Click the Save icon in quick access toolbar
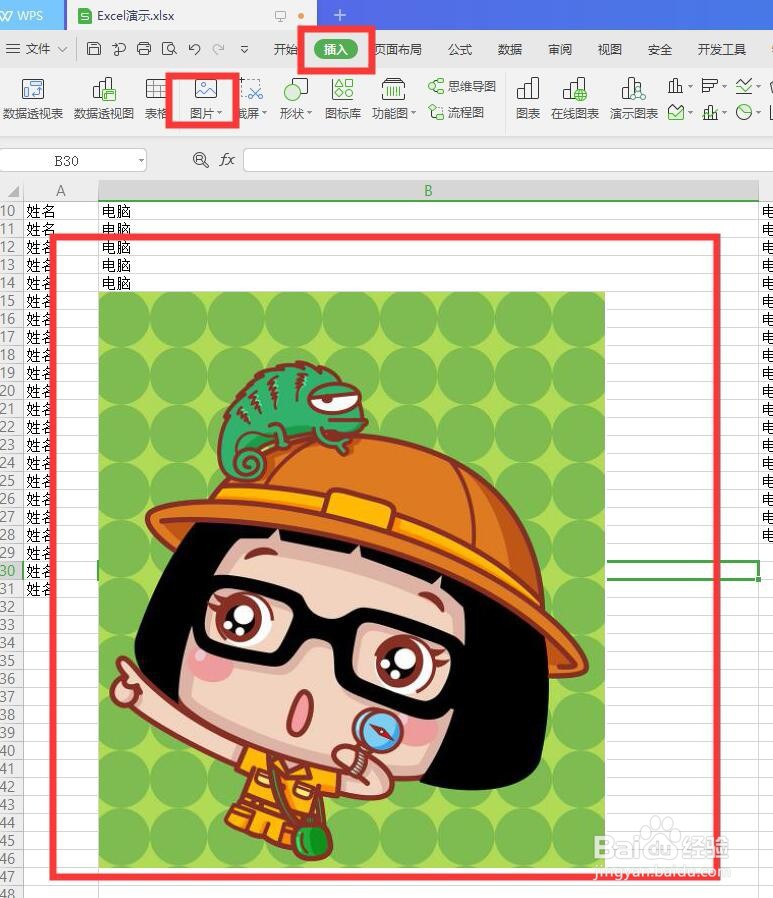The image size is (773, 898). click(x=93, y=49)
